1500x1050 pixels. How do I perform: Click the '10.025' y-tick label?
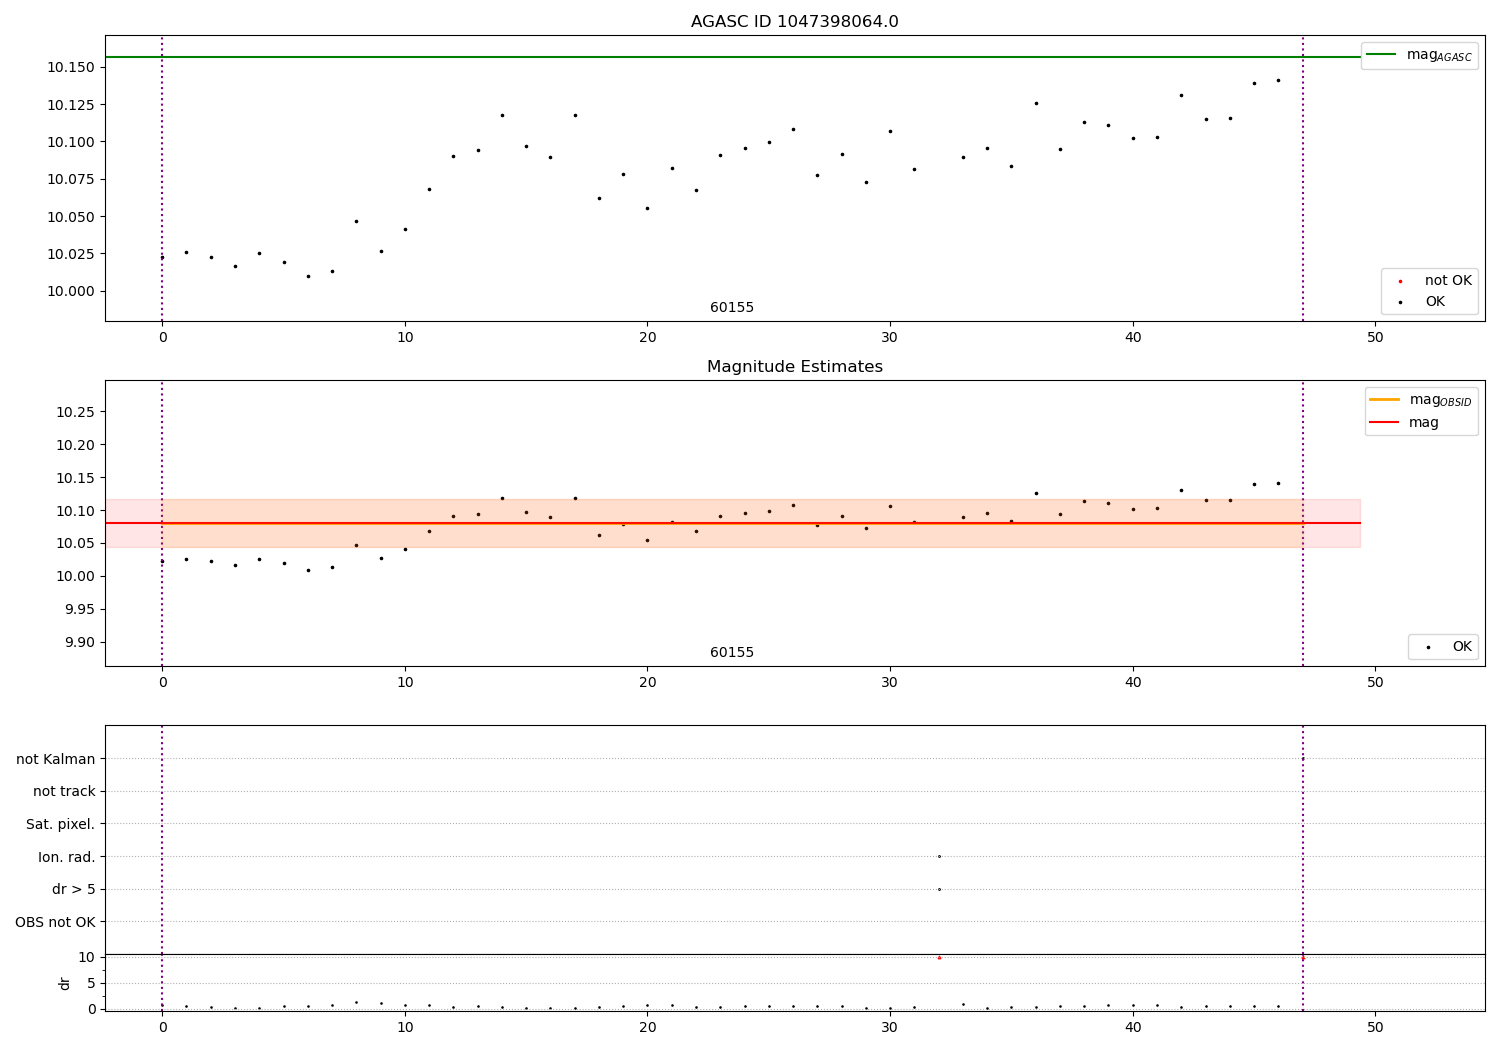71,254
